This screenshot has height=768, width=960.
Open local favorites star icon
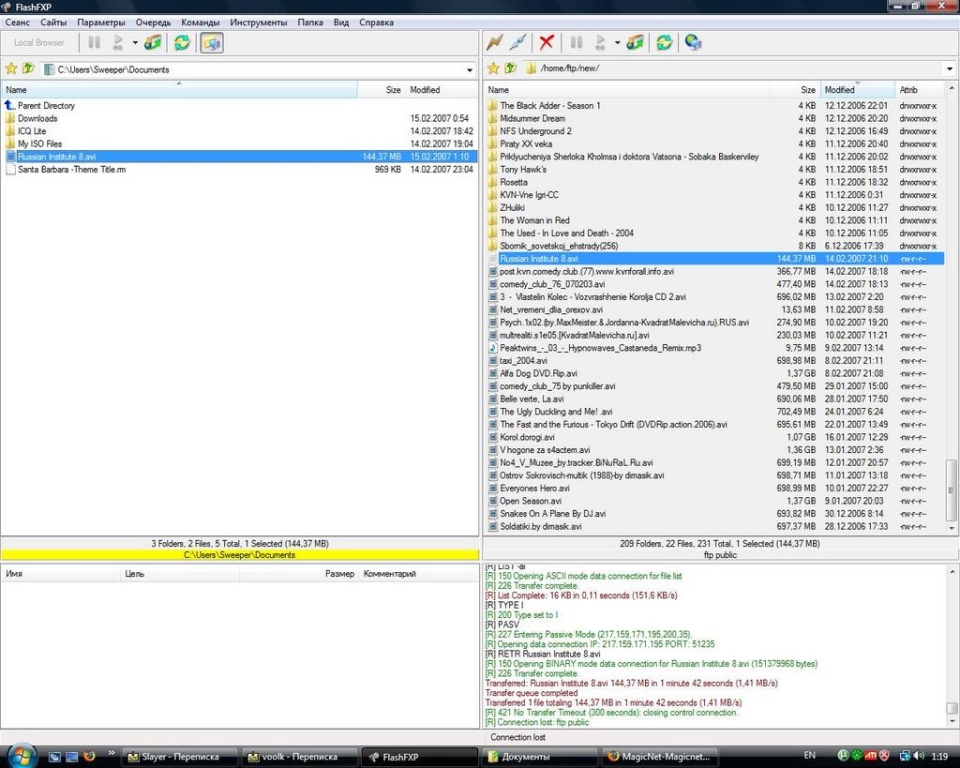point(10,69)
